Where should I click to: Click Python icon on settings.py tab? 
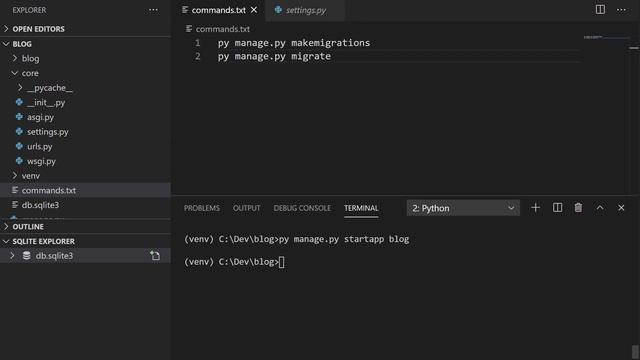(x=278, y=10)
